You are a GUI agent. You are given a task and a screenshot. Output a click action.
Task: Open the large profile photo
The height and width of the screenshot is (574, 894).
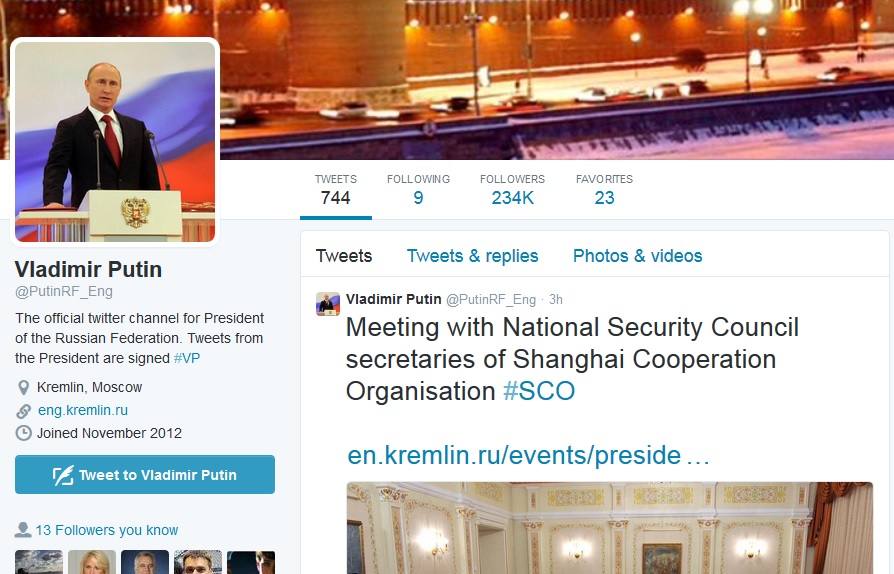click(115, 142)
